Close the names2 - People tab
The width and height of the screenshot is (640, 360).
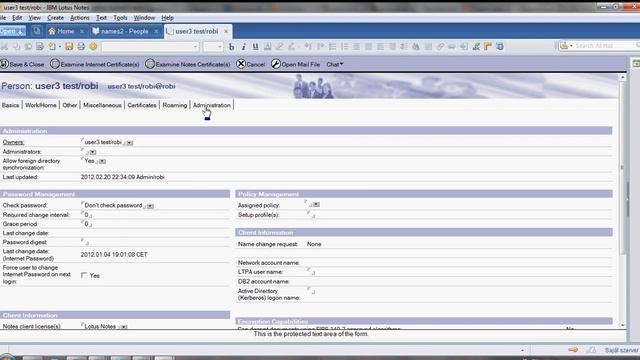click(156, 31)
